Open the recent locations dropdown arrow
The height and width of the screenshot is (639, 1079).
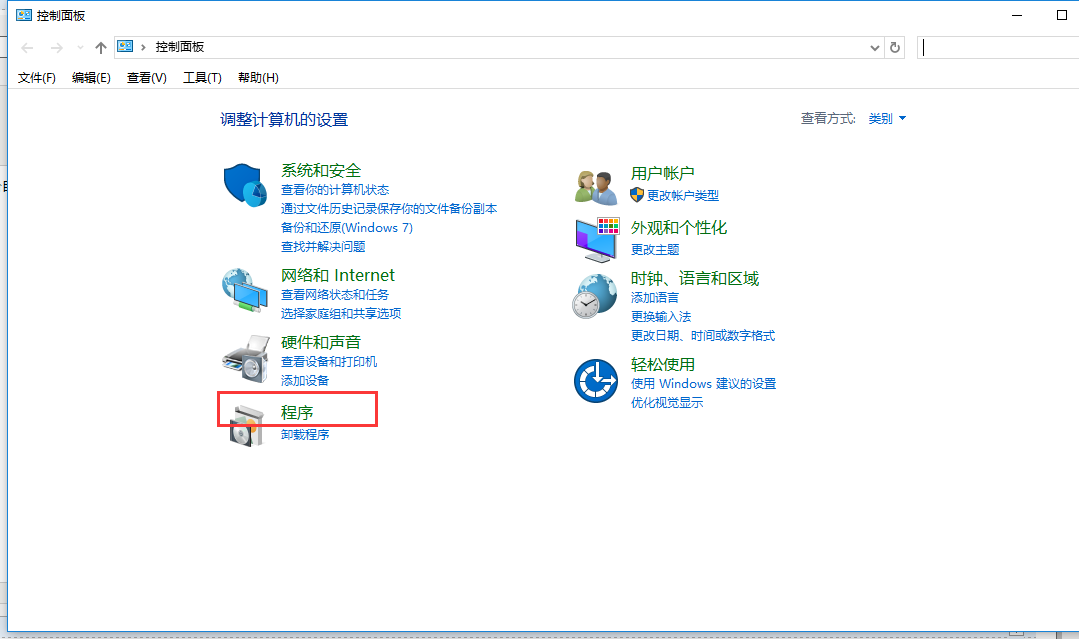80,47
